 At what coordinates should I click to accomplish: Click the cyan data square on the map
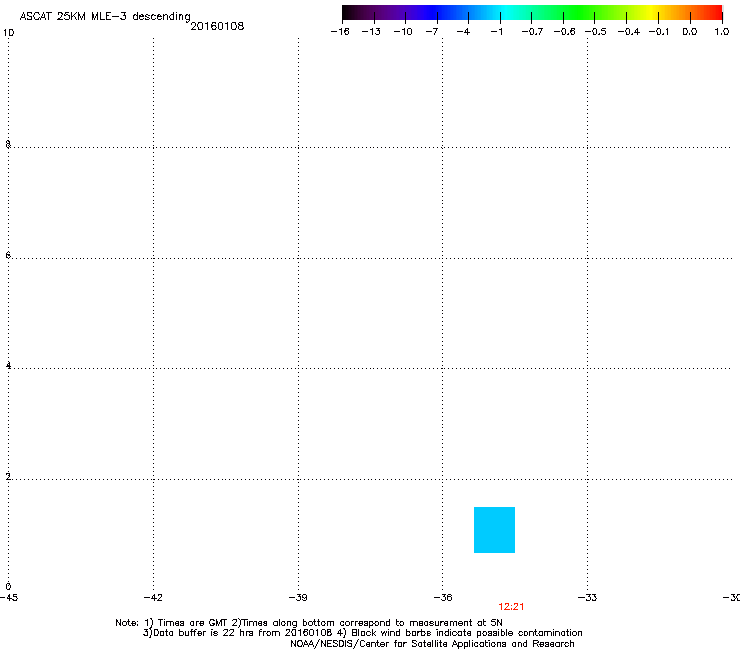(494, 530)
